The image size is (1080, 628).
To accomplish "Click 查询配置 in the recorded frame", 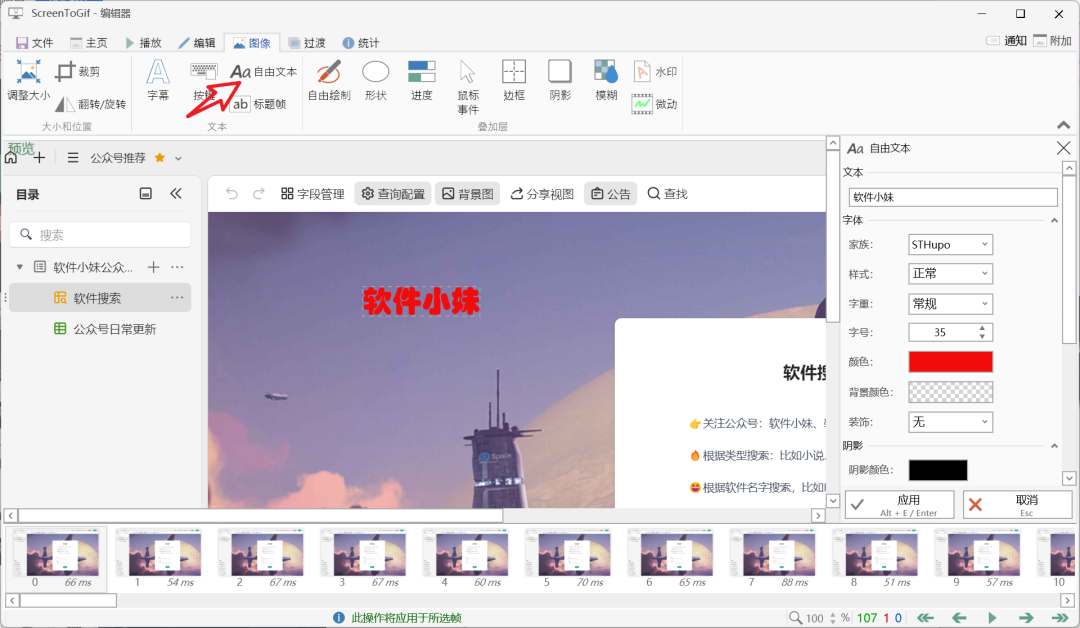I will pyautogui.click(x=393, y=194).
